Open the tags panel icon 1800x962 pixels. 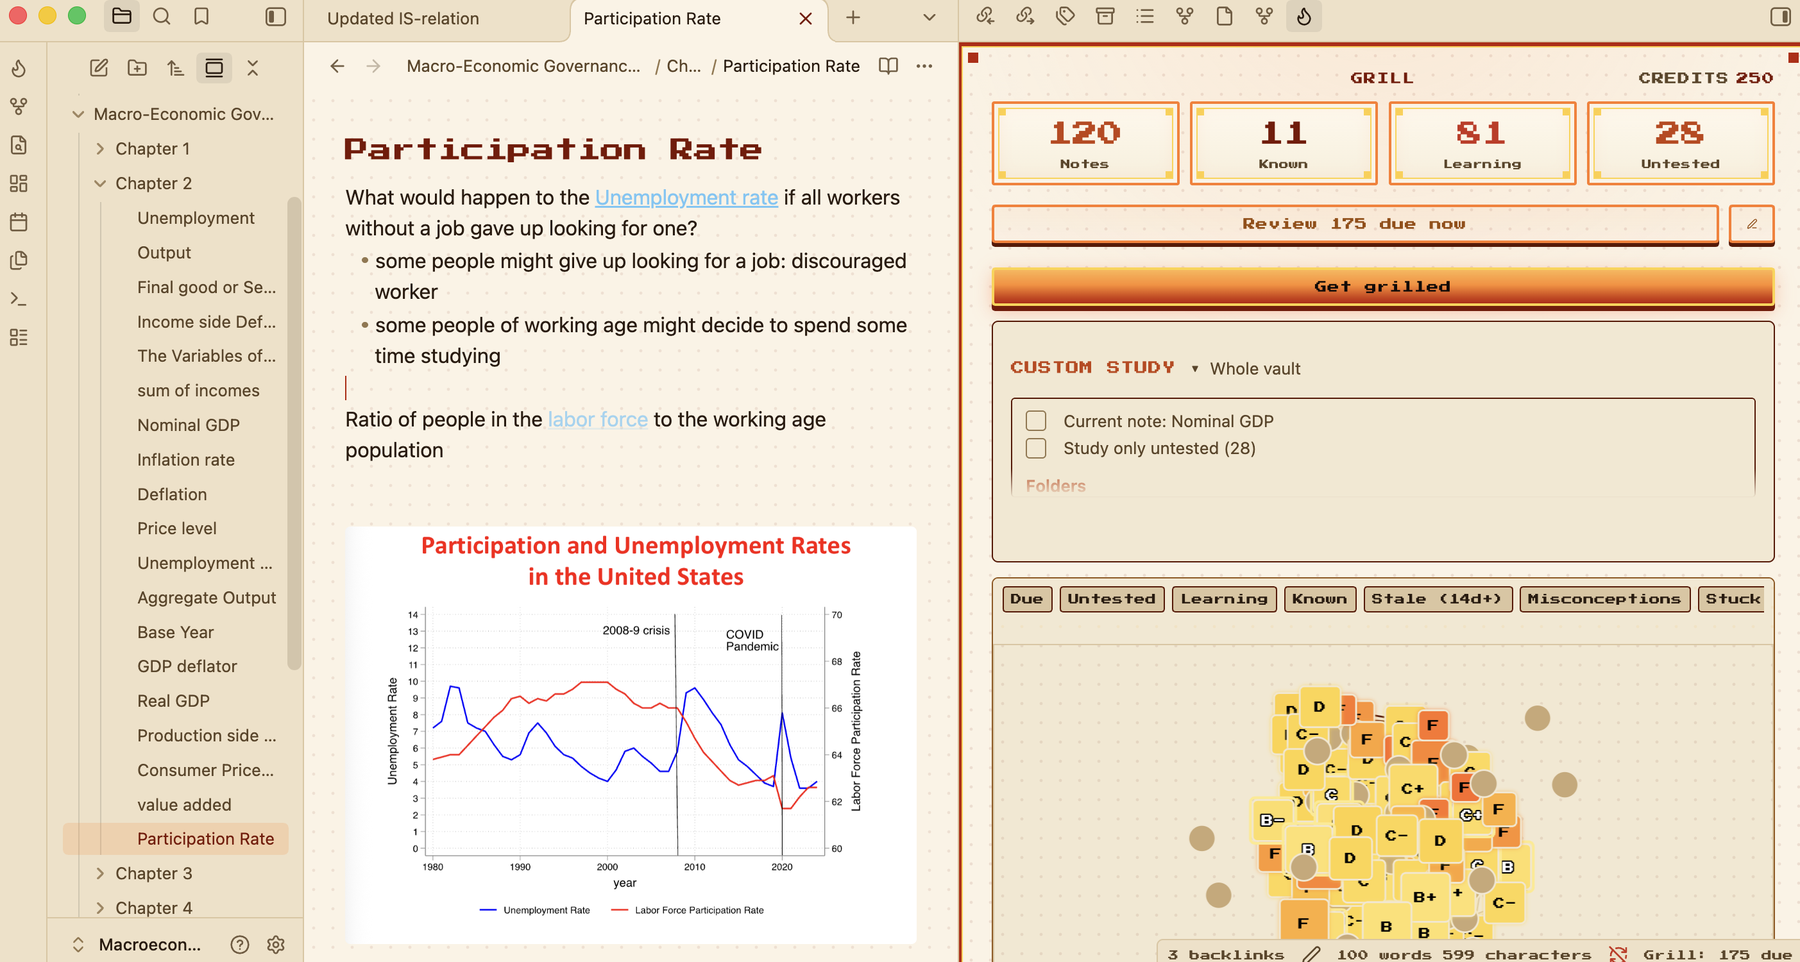point(1065,17)
